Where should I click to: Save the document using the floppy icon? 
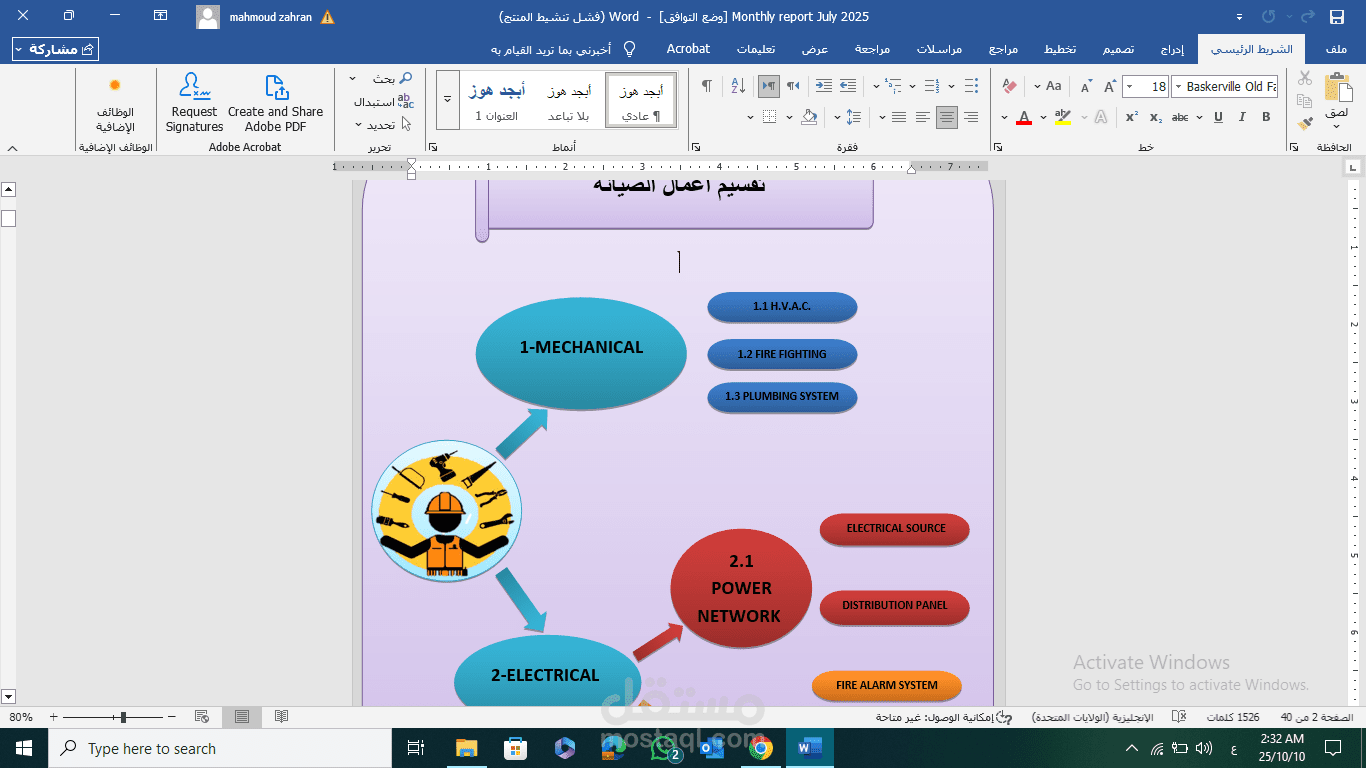tap(1337, 17)
